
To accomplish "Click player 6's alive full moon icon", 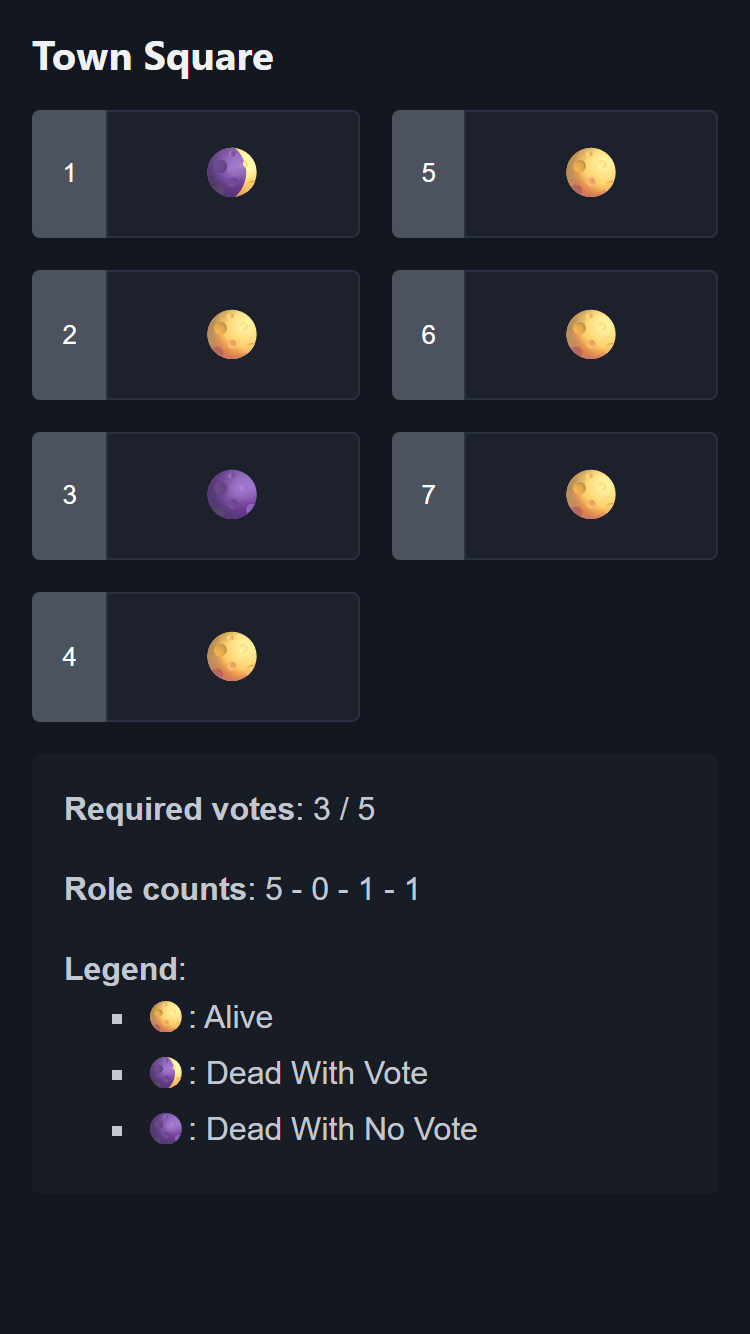I will click(591, 334).
